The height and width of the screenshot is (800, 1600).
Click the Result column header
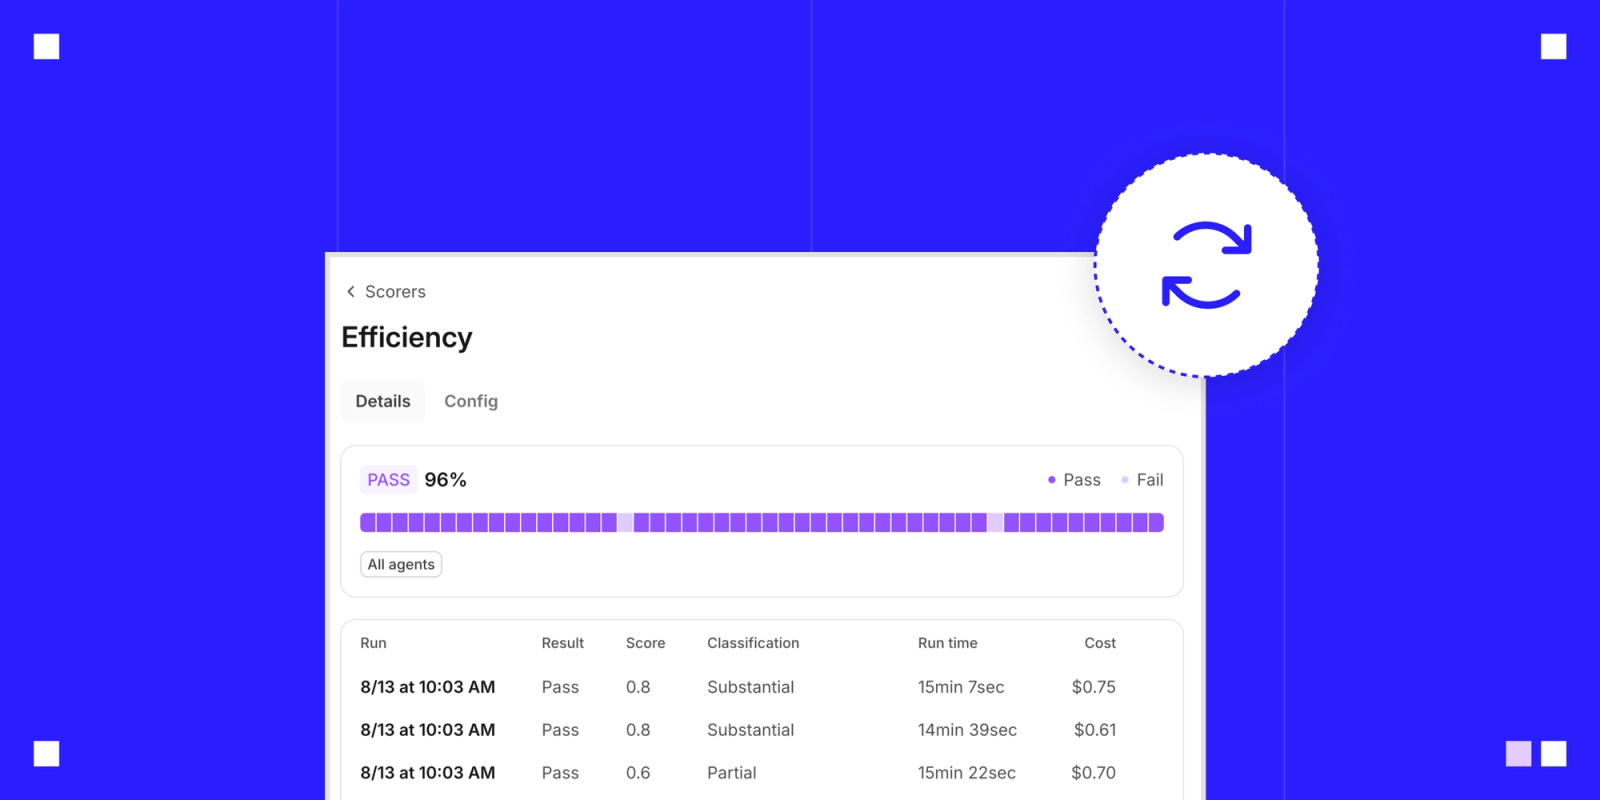click(x=563, y=643)
